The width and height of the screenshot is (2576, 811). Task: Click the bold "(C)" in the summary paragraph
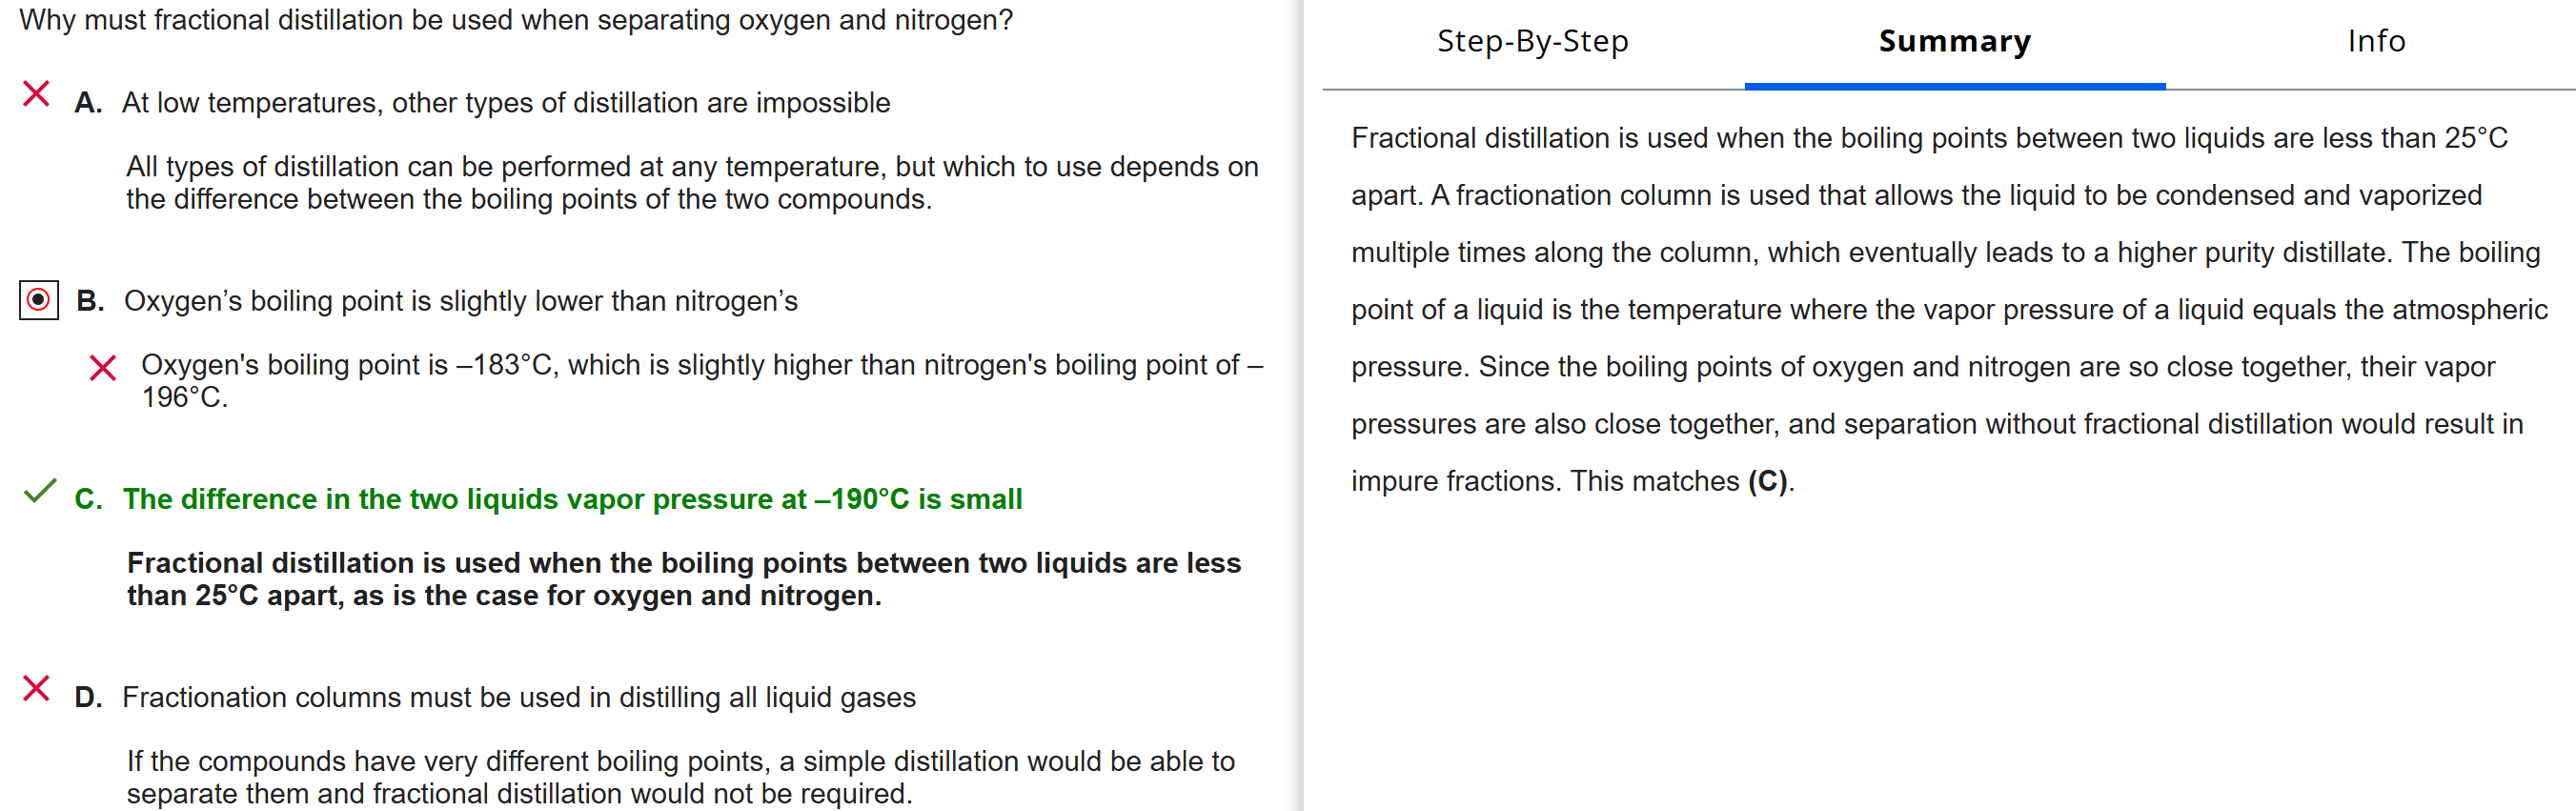click(x=1767, y=481)
